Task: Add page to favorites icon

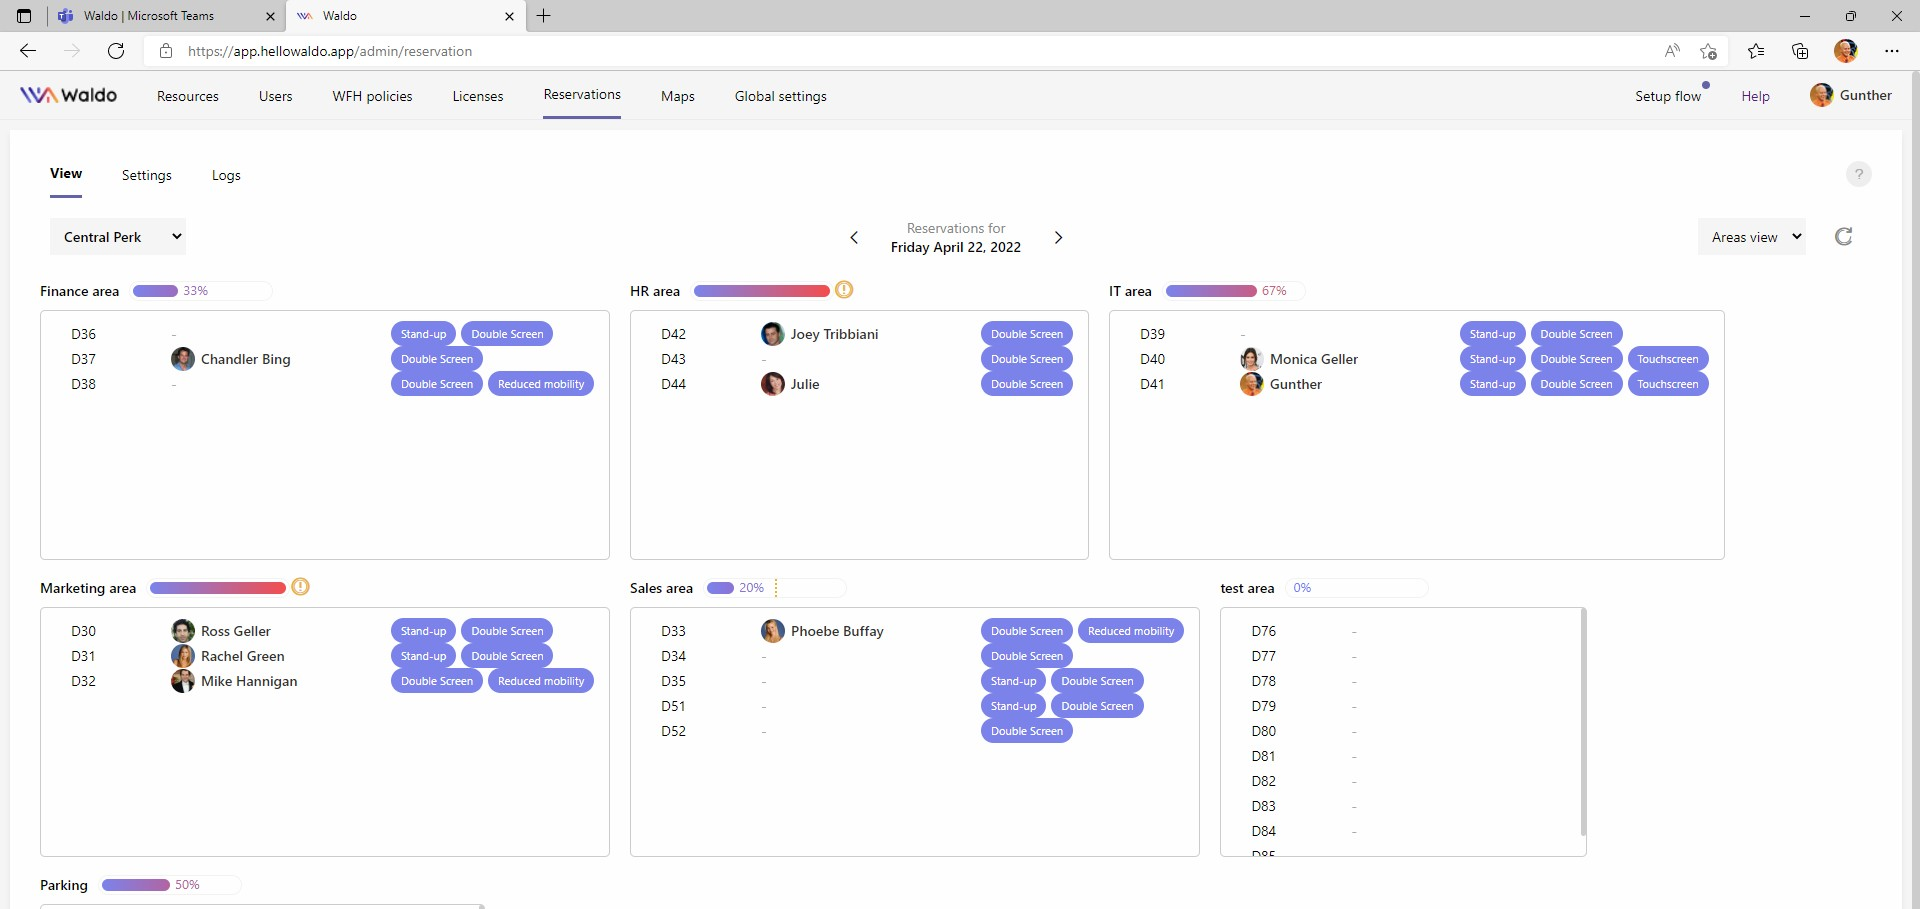Action: point(1708,51)
